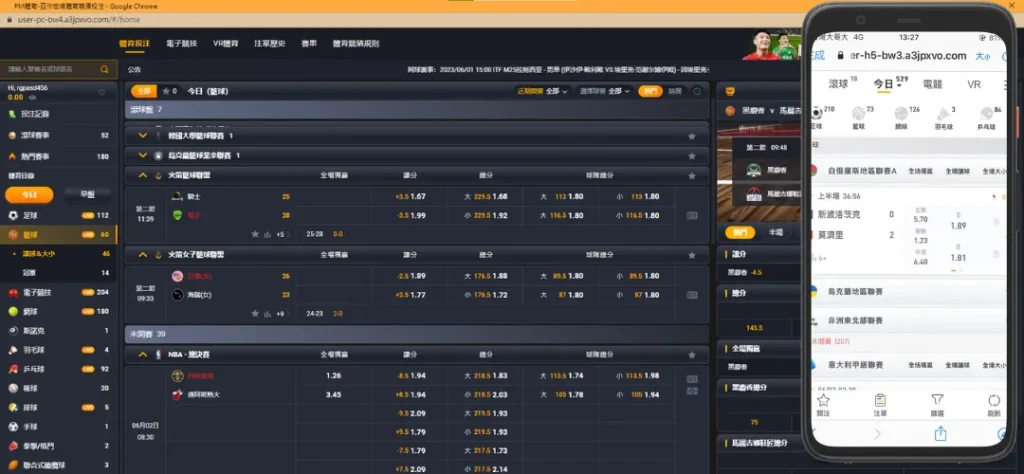
Task: Select the 足球 soccer ball sidebar icon
Action: 12,215
